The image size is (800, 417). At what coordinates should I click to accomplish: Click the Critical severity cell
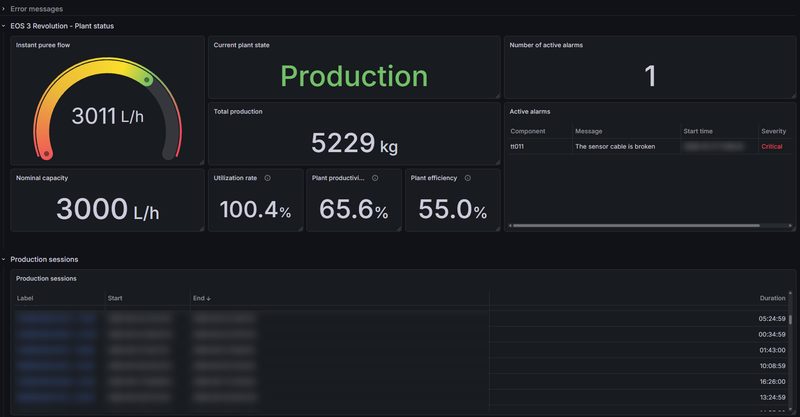pos(771,146)
